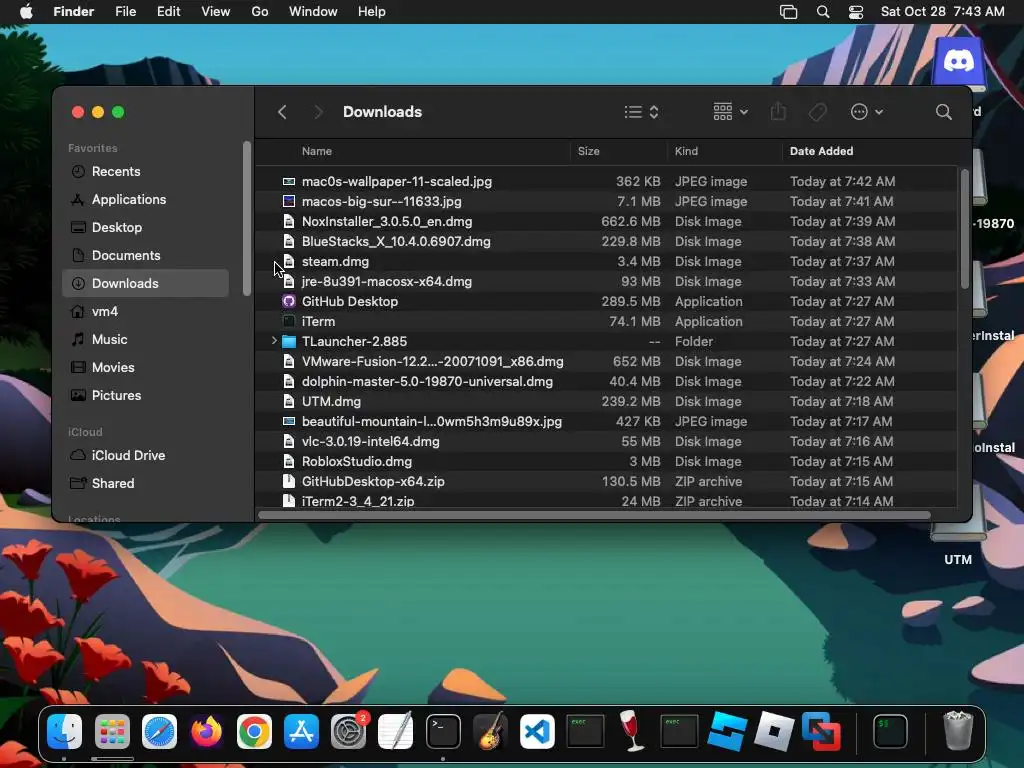Open Control Center in menu bar

[x=856, y=12]
